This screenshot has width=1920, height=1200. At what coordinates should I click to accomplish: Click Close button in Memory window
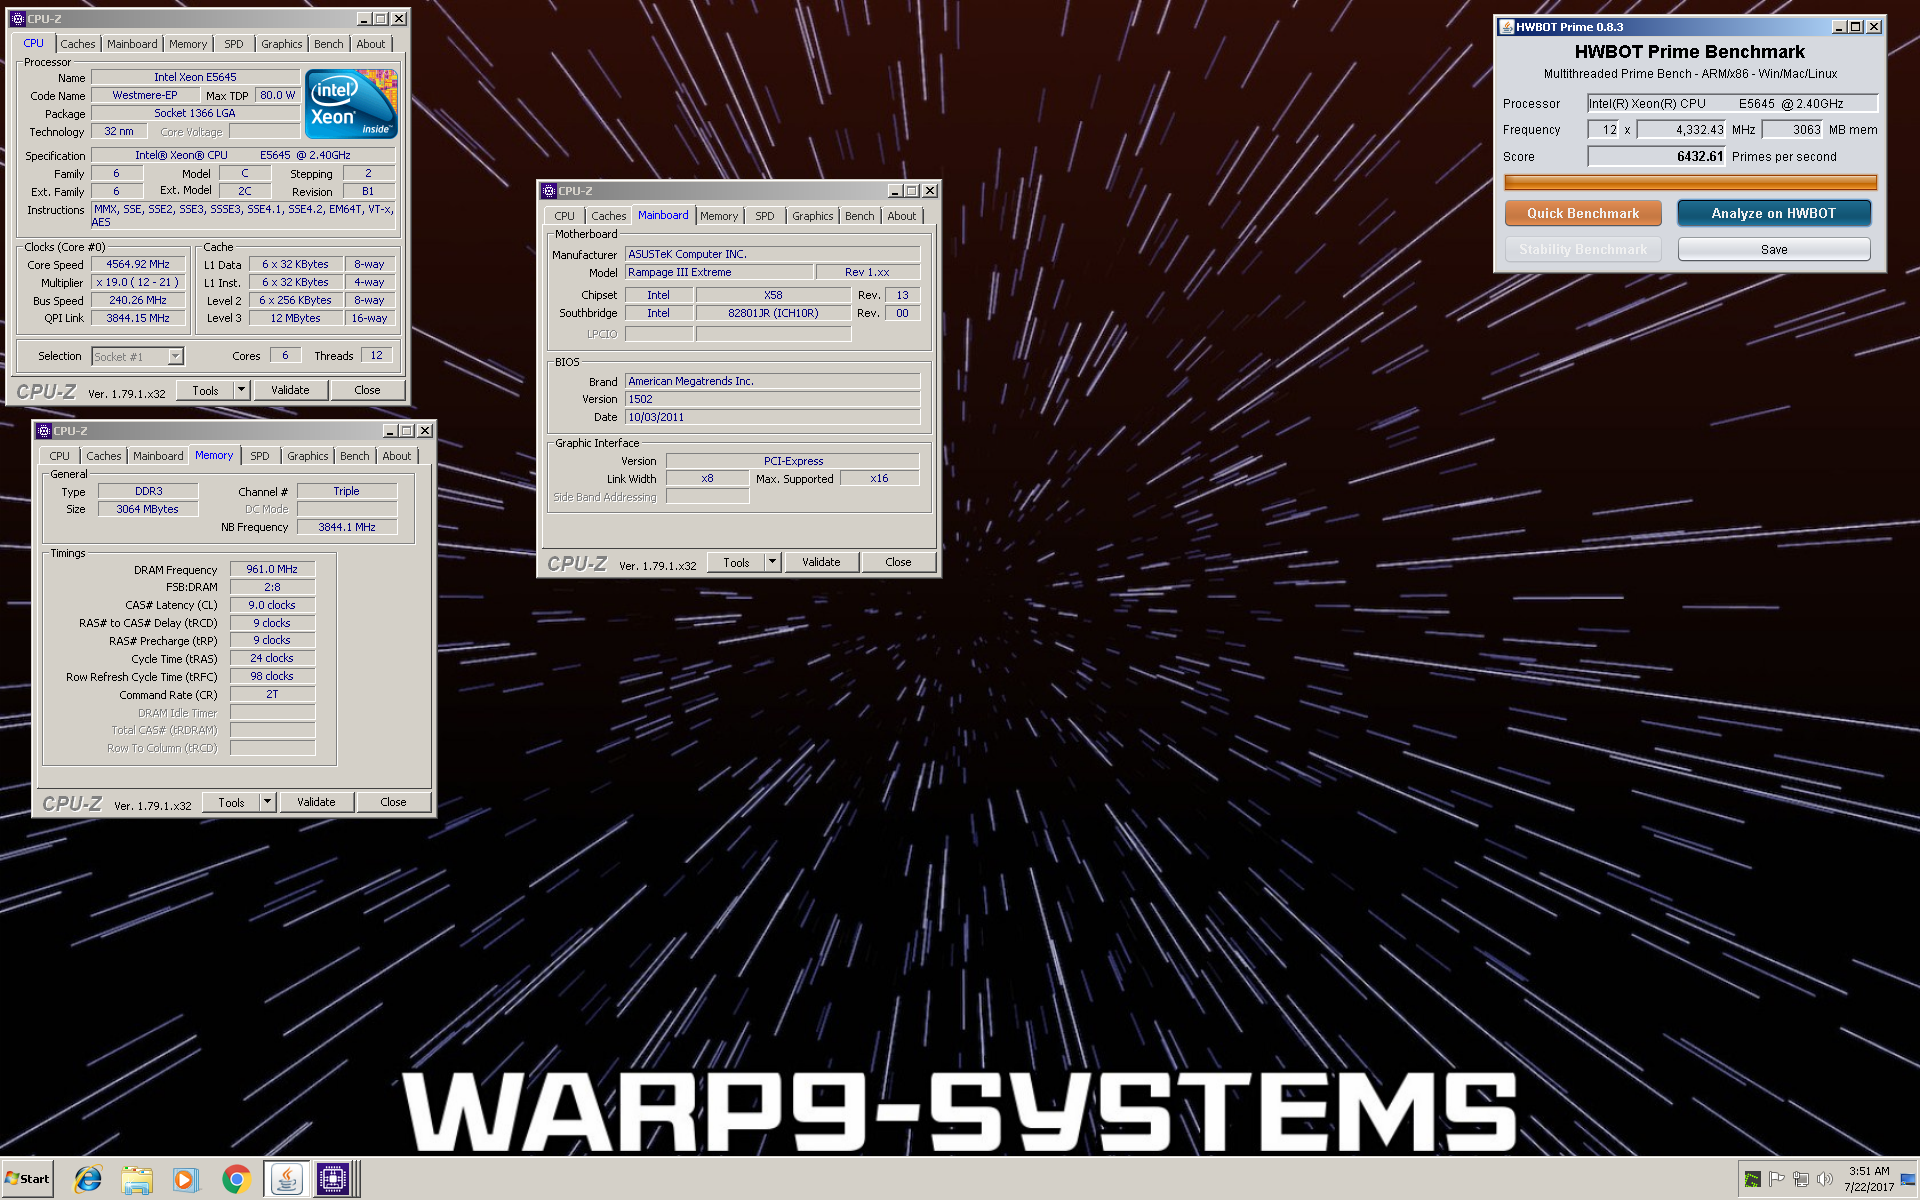pos(393,803)
